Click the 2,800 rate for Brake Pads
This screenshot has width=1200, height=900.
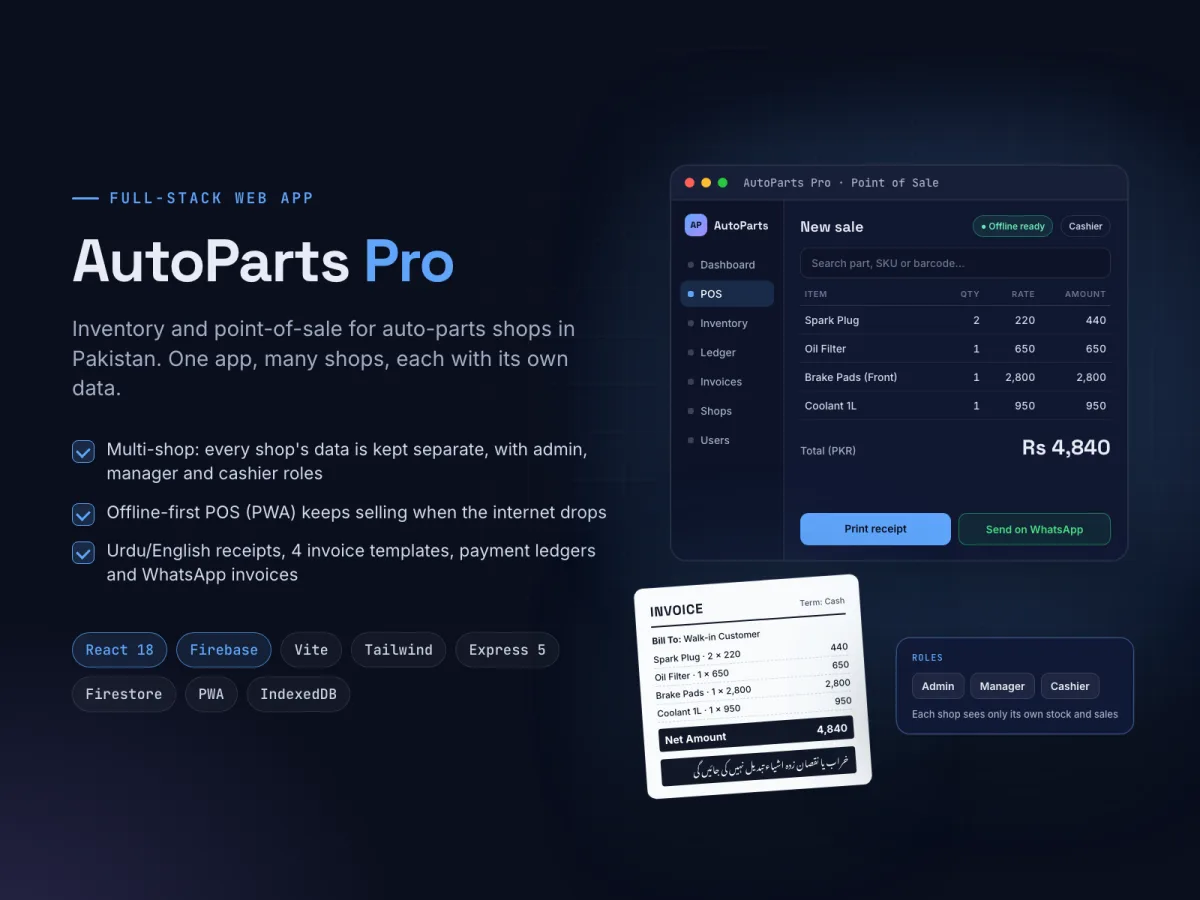click(x=1020, y=377)
